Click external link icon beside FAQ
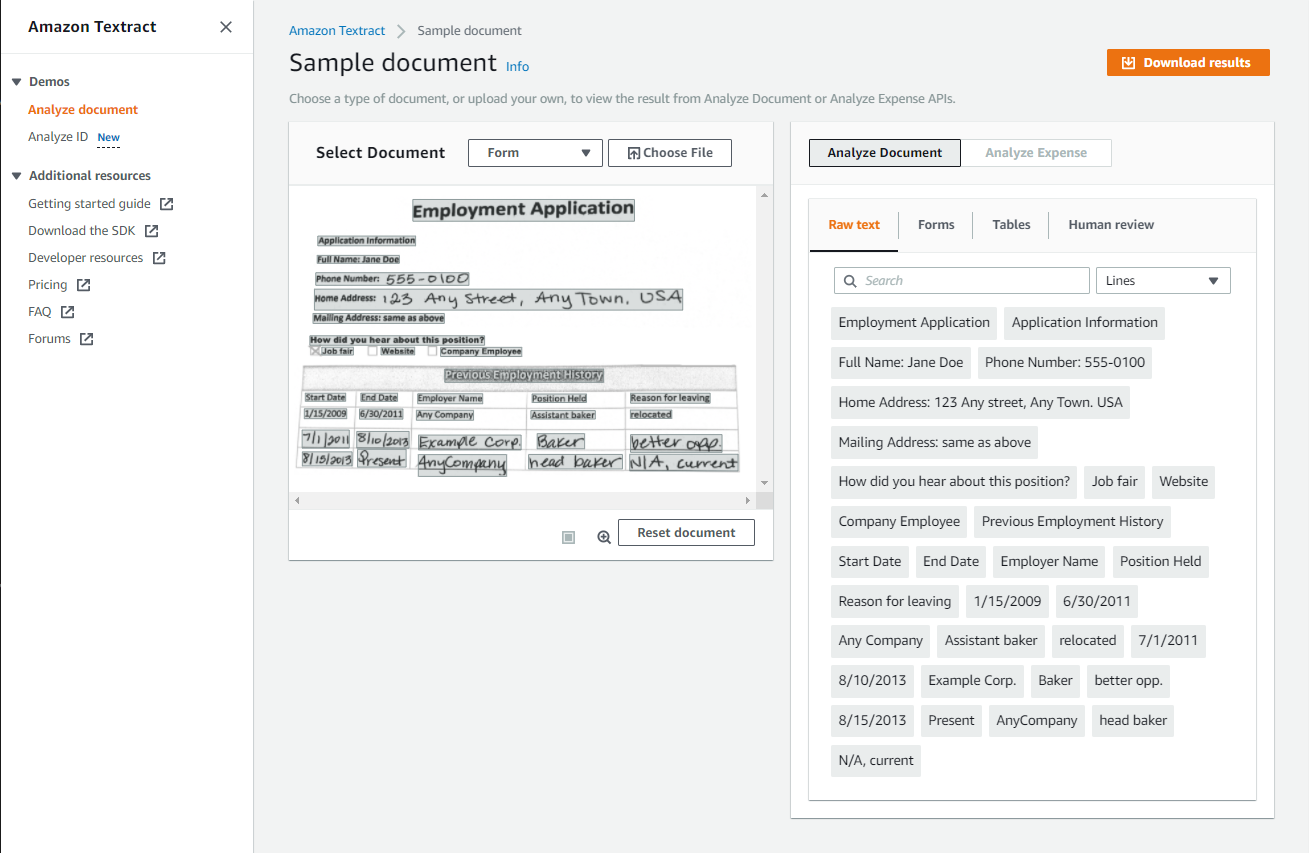1309x853 pixels. pos(67,312)
